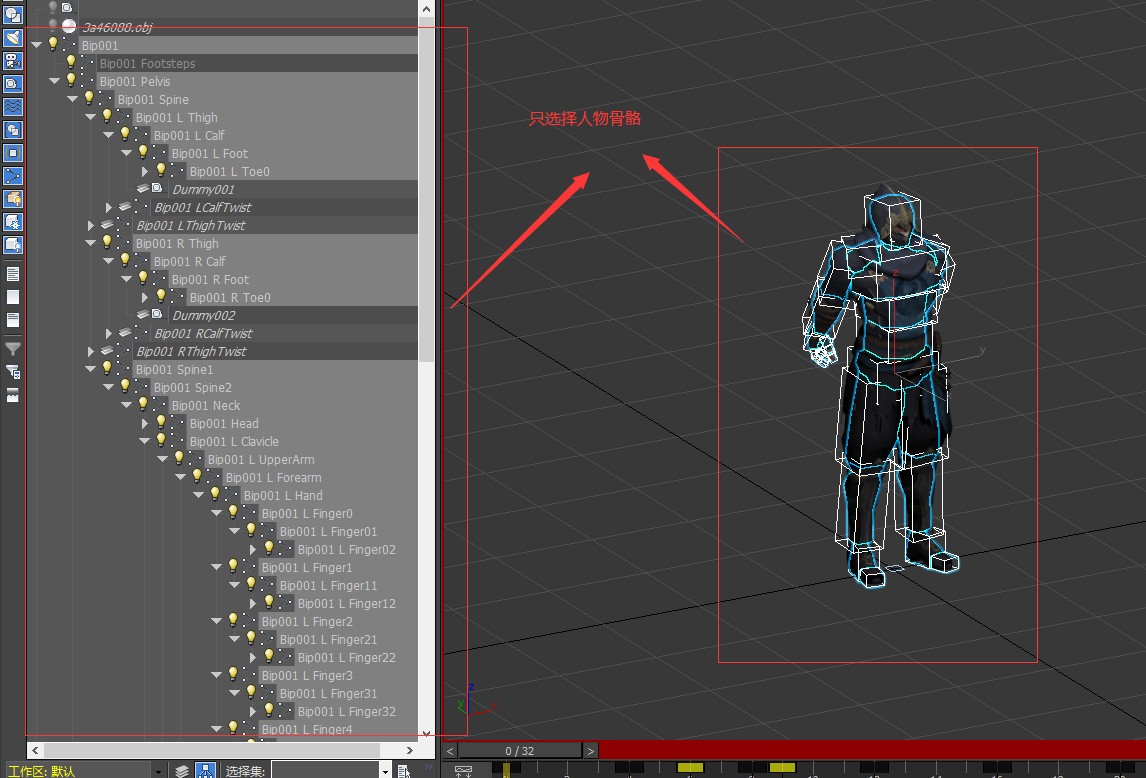Open the 选择集 selection set dropdown

click(x=384, y=770)
